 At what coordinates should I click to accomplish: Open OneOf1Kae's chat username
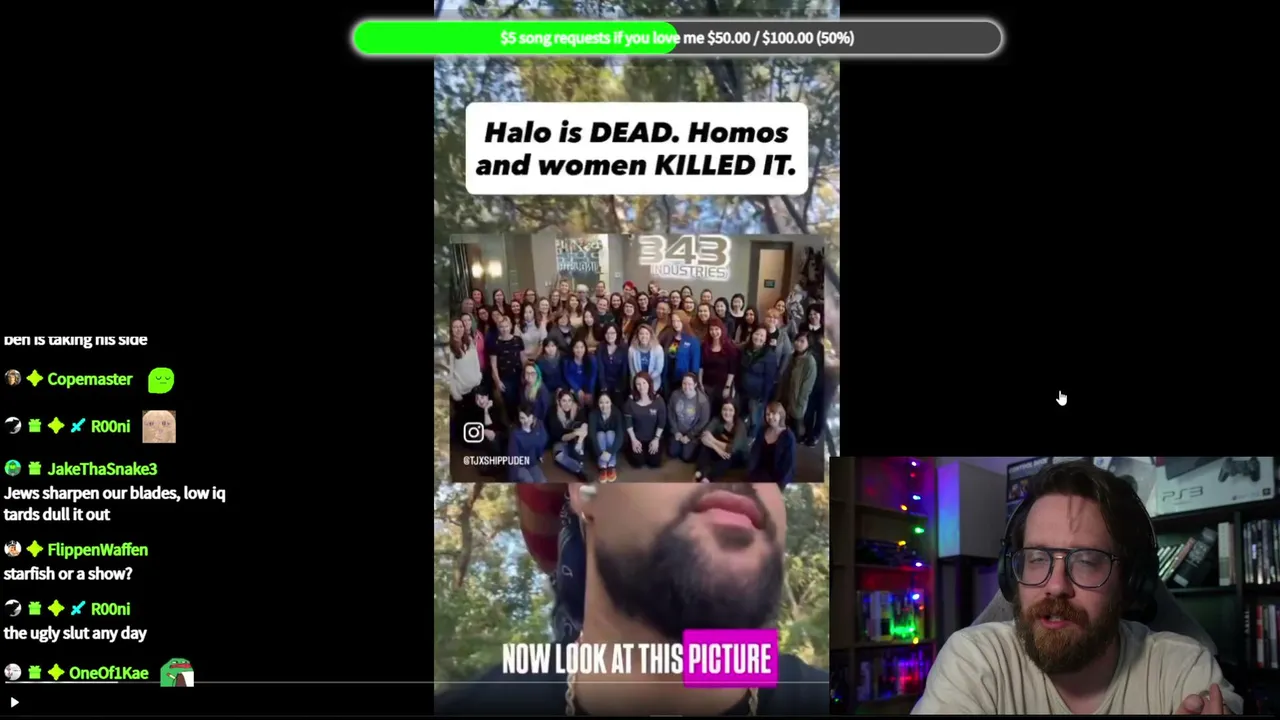[108, 673]
